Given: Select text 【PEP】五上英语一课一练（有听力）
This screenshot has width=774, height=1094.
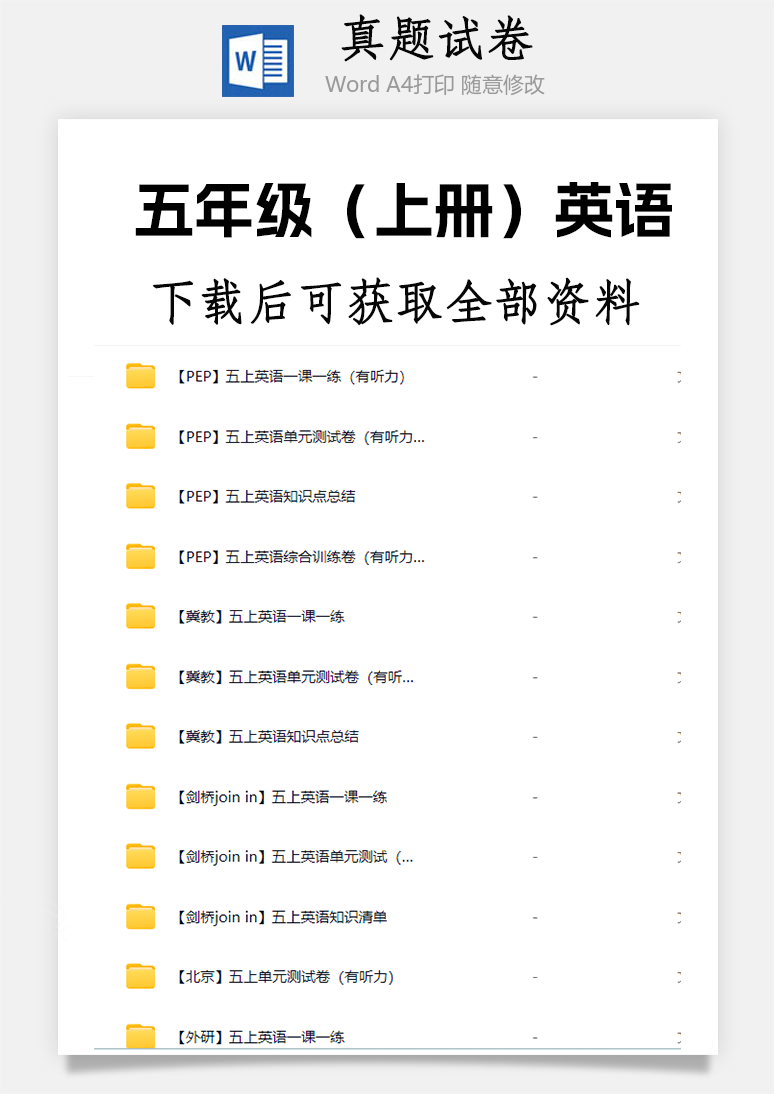Looking at the screenshot, I should [290, 377].
